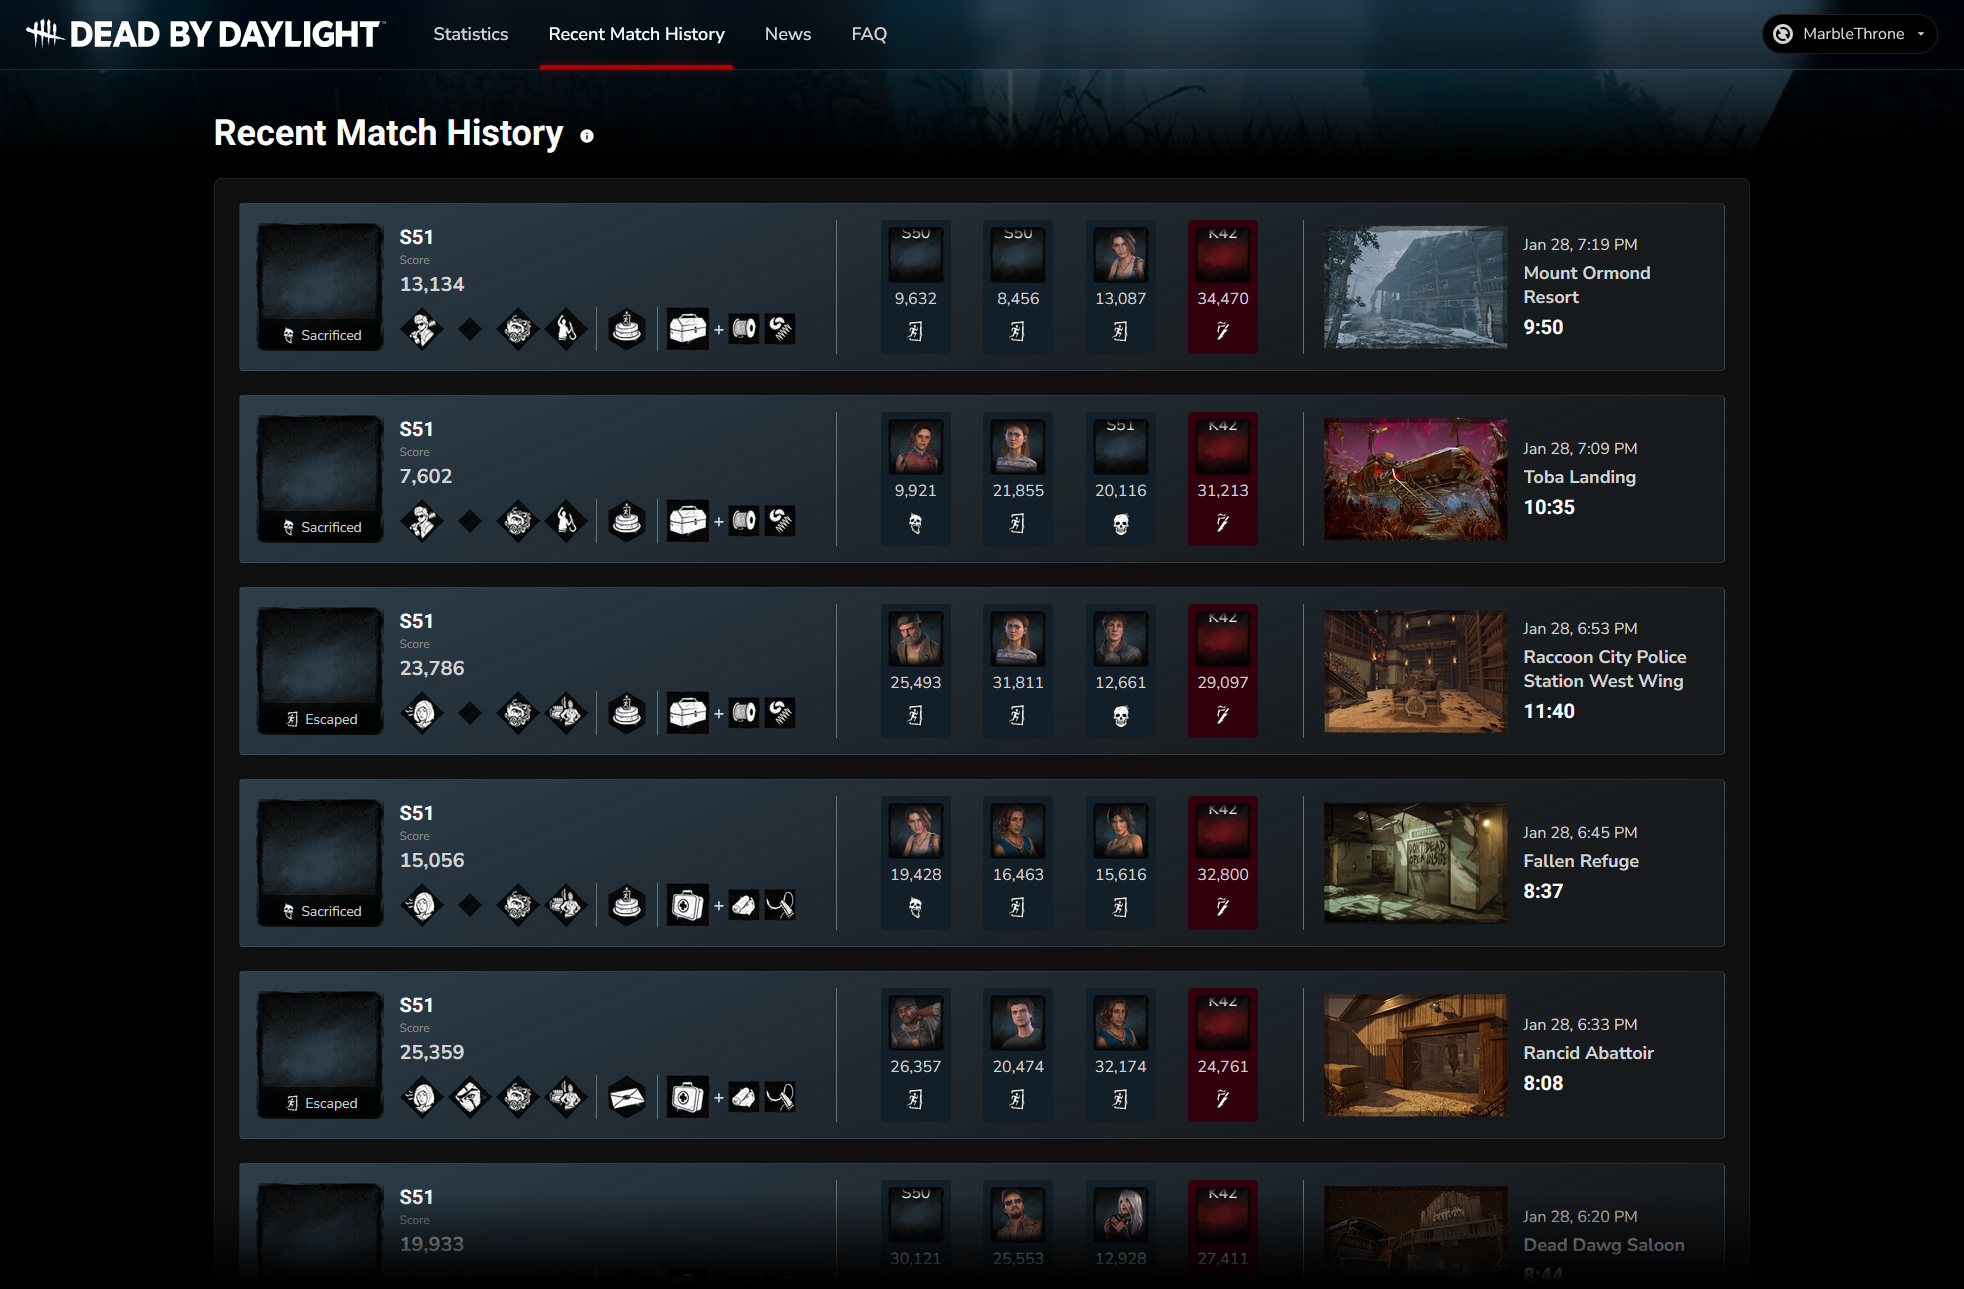Click the date "Jan 28, 6:33 PM"
Image resolution: width=1964 pixels, height=1289 pixels.
[x=1580, y=1024]
